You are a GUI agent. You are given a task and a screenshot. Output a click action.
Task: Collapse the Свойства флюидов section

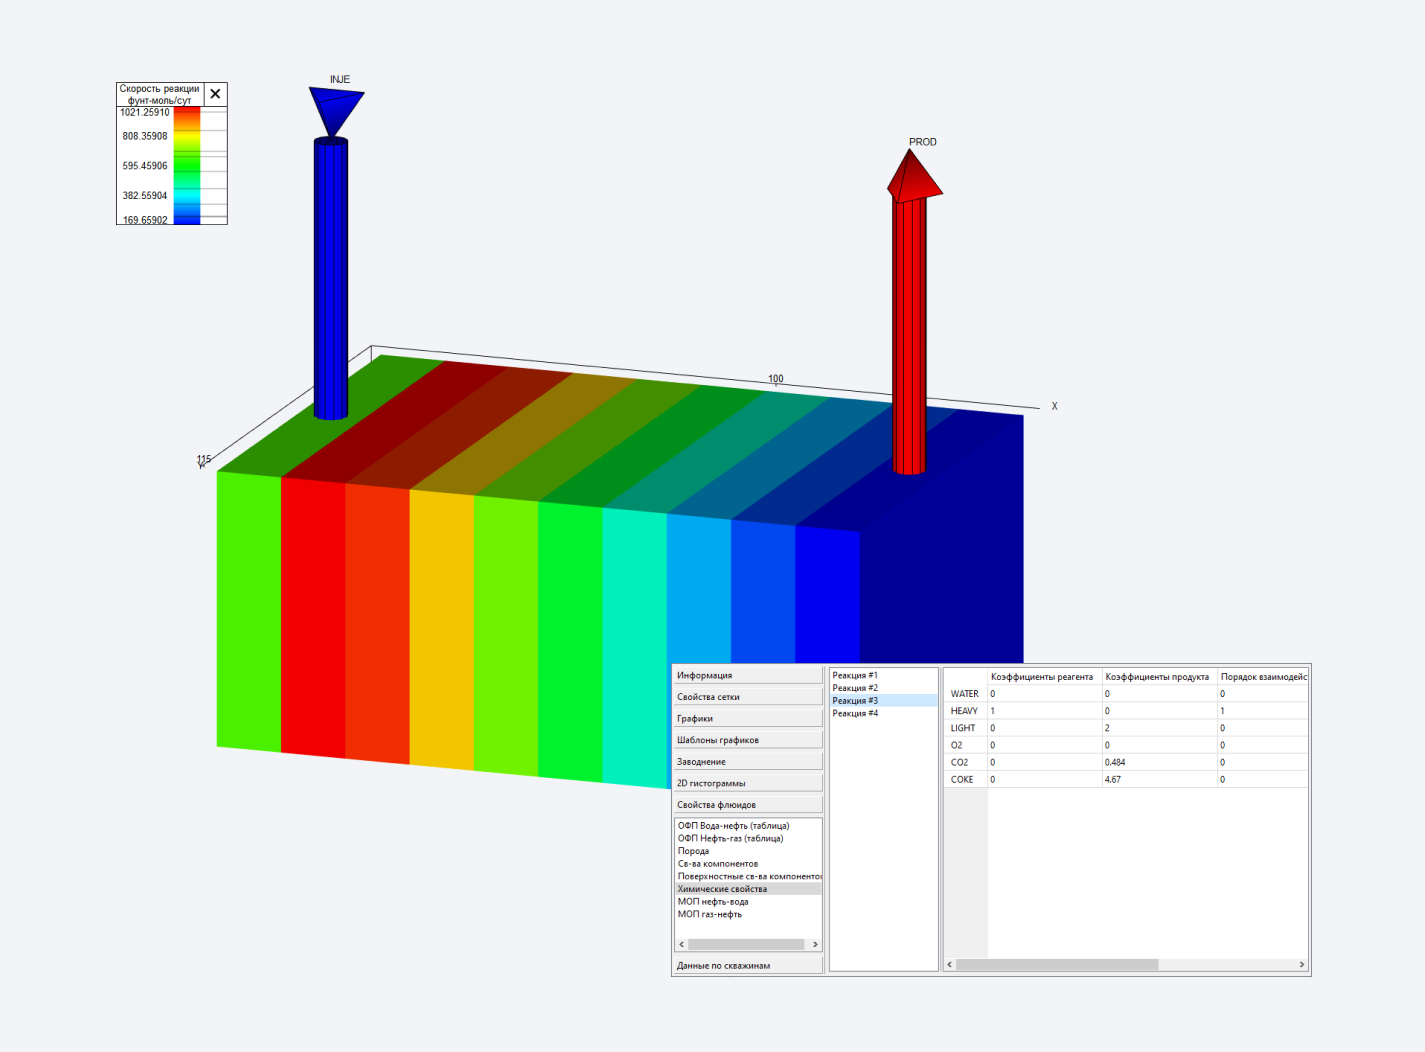(748, 805)
